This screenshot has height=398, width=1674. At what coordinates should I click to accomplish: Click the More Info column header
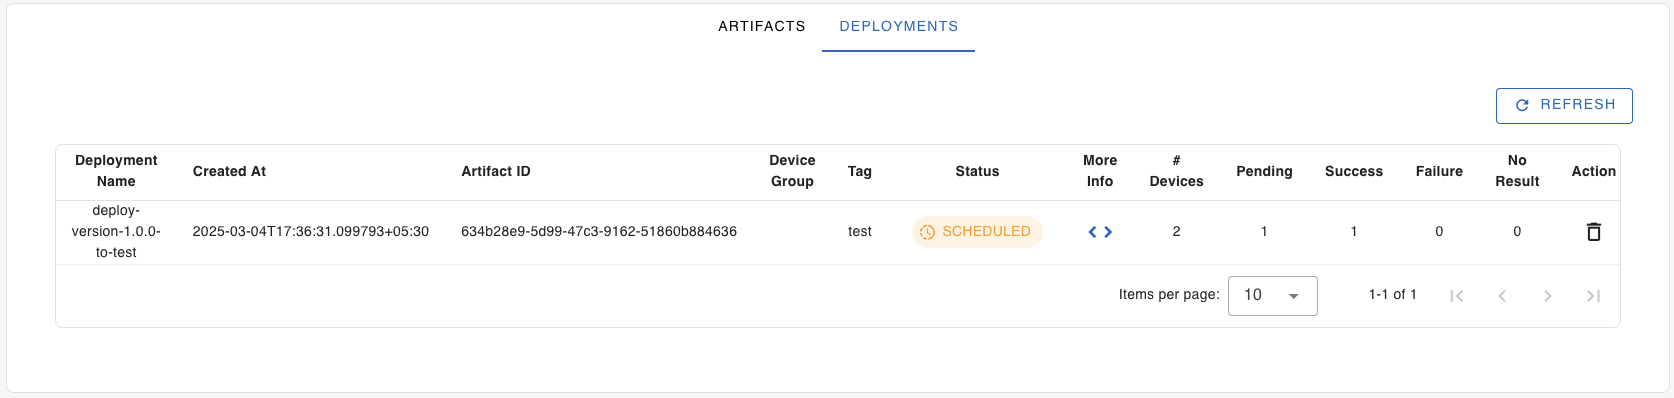[x=1100, y=171]
